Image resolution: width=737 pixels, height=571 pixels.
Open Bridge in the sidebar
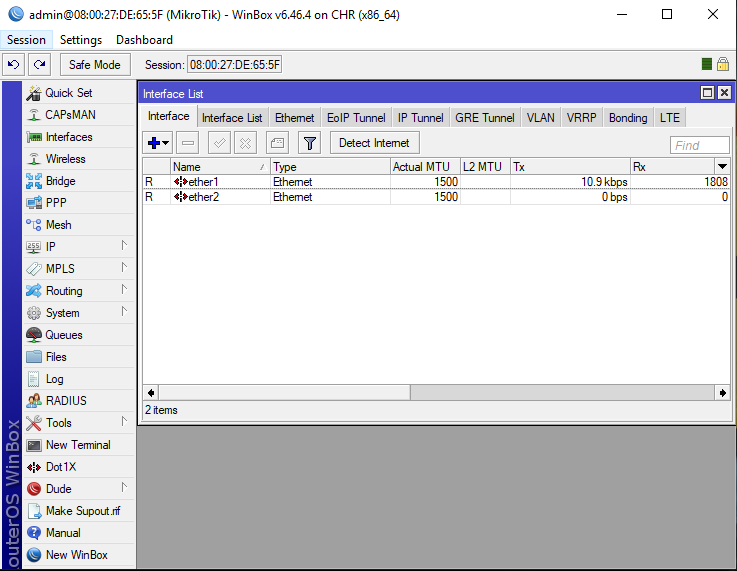[79, 181]
